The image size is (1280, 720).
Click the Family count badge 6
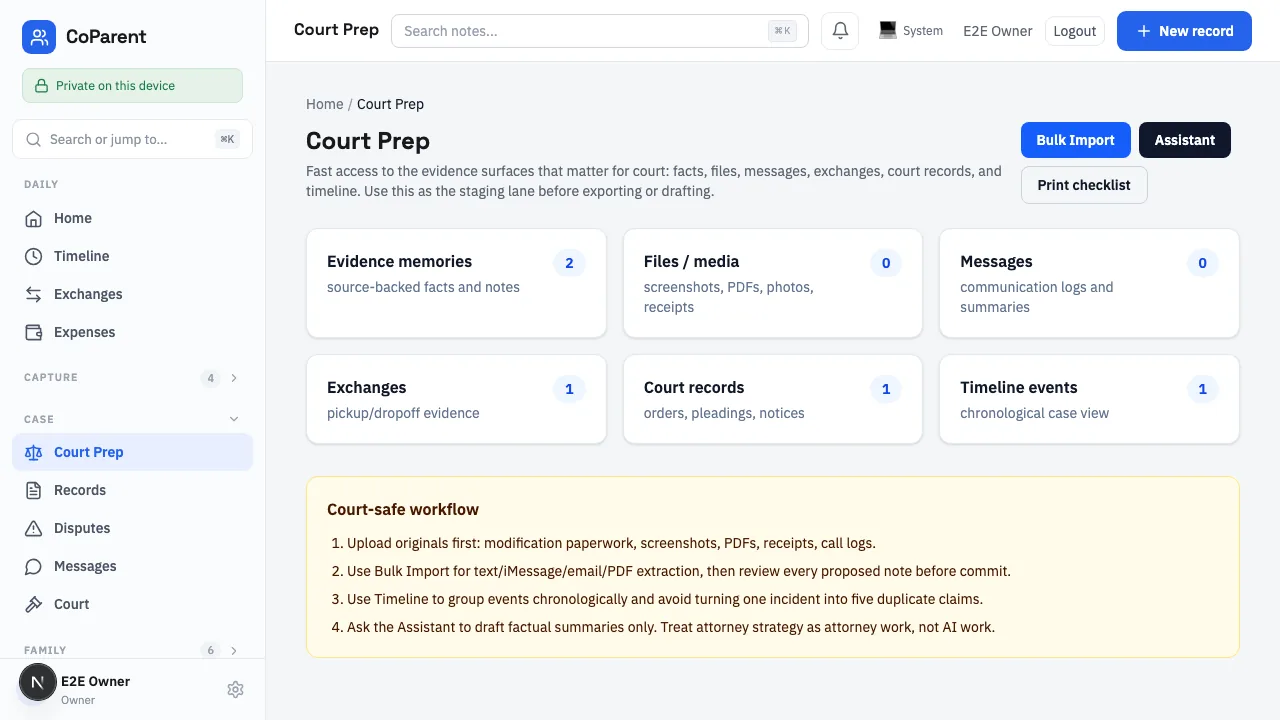[210, 650]
